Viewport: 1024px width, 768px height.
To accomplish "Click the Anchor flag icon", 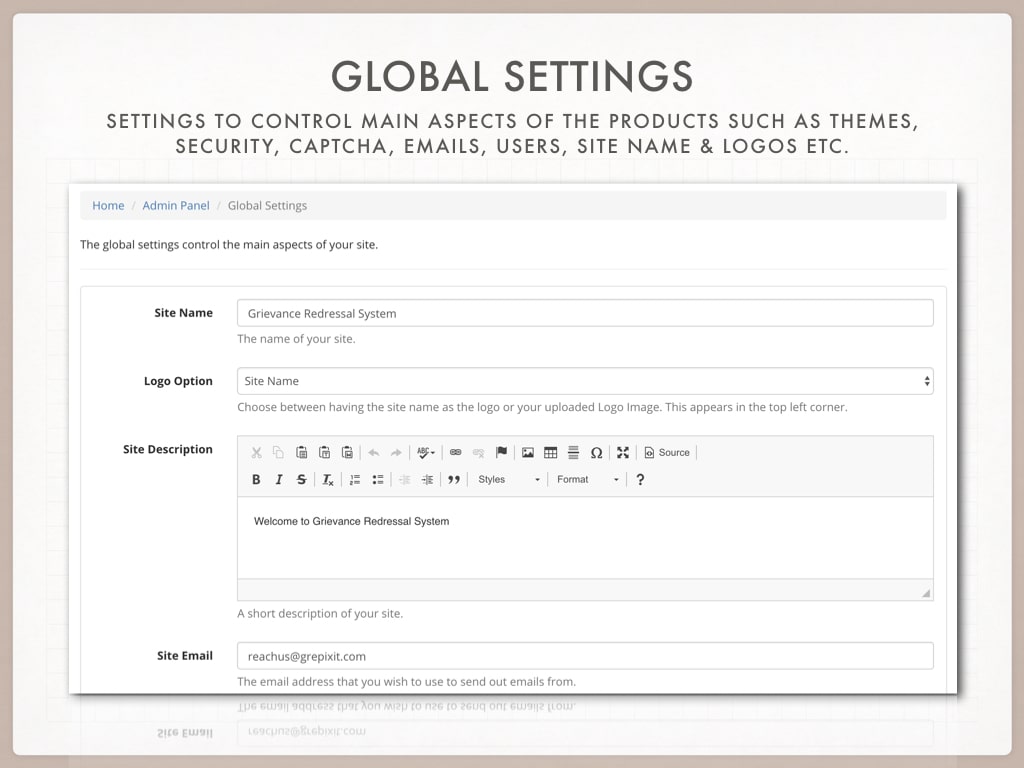I will (501, 453).
